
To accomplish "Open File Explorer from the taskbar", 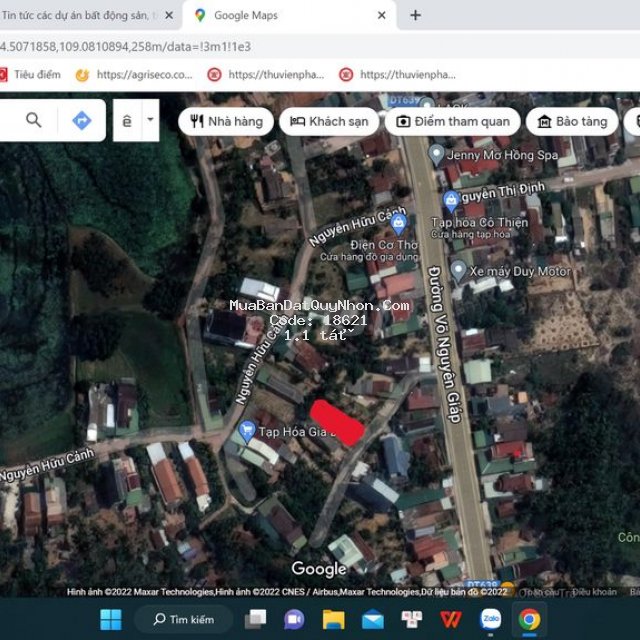I will coord(333,619).
